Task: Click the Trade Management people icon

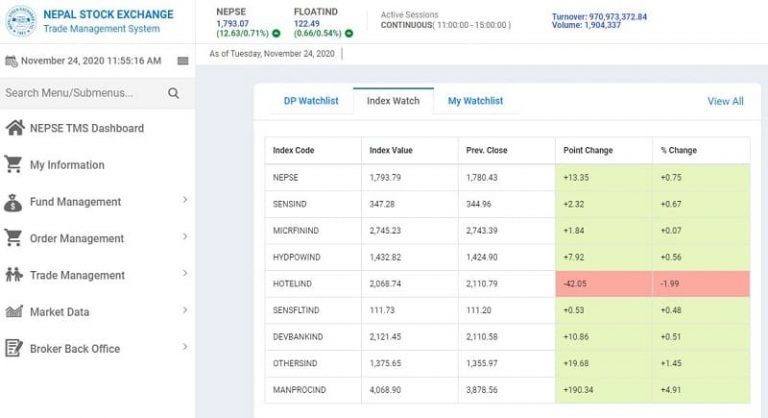Action: click(x=14, y=275)
